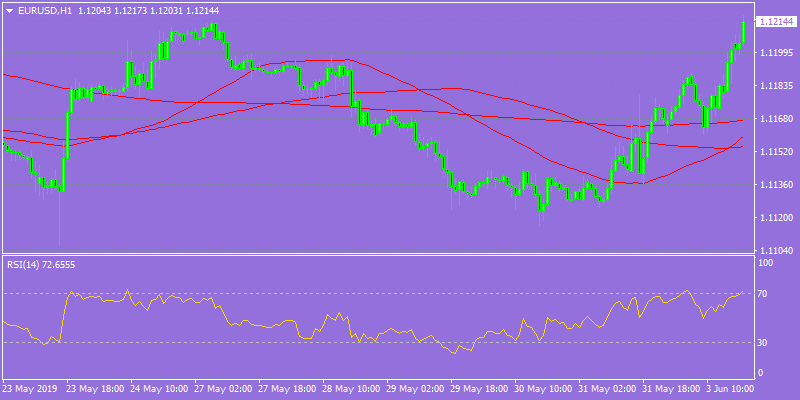Screen dimensions: 800x400
Task: Select time label 23 May 18:00
Action: (x=95, y=389)
